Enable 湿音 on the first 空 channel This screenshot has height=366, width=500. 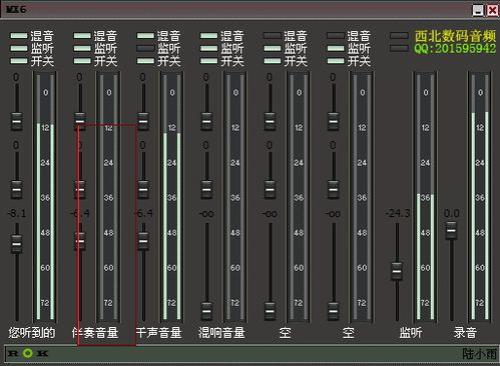[272, 36]
